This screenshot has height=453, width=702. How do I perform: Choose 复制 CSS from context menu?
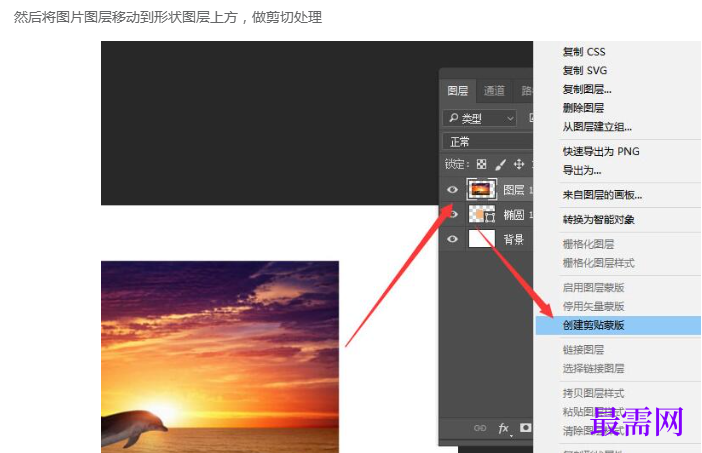584,52
